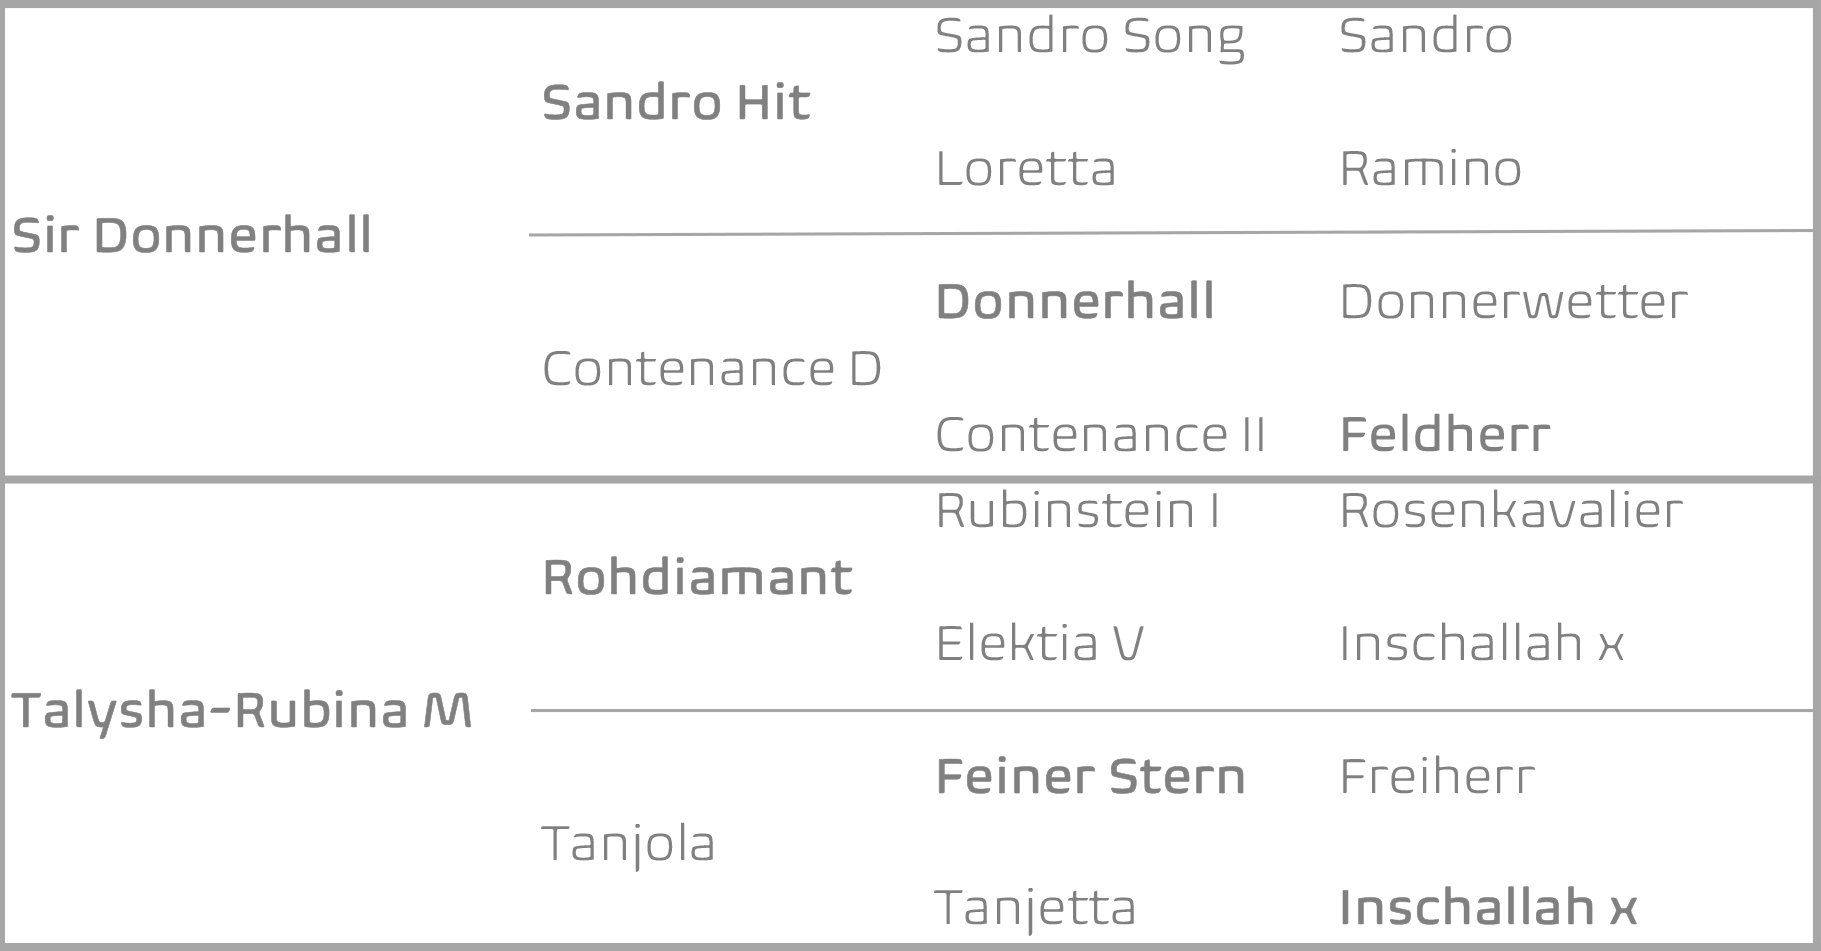Click Loretta in the third generation
This screenshot has height=951, width=1821.
coord(1025,168)
